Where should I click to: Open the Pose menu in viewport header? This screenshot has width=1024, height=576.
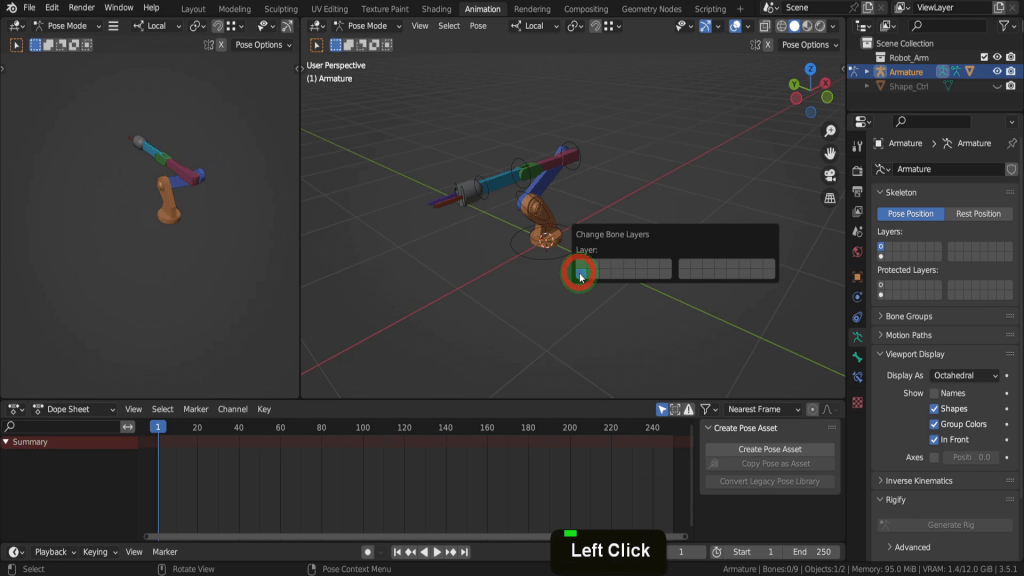[478, 26]
